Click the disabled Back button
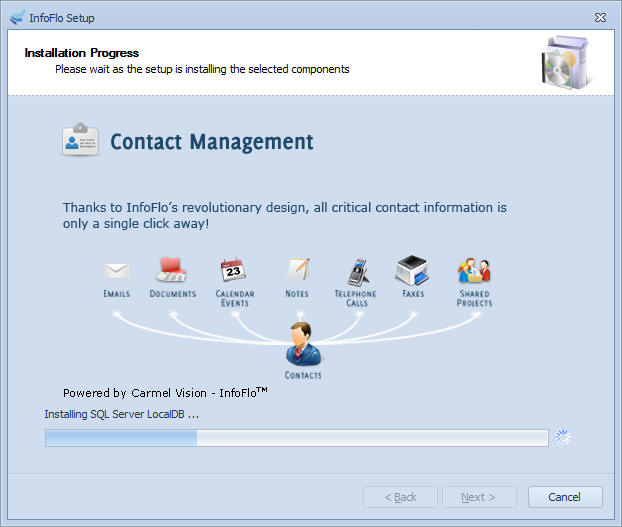The image size is (622, 527). [400, 497]
